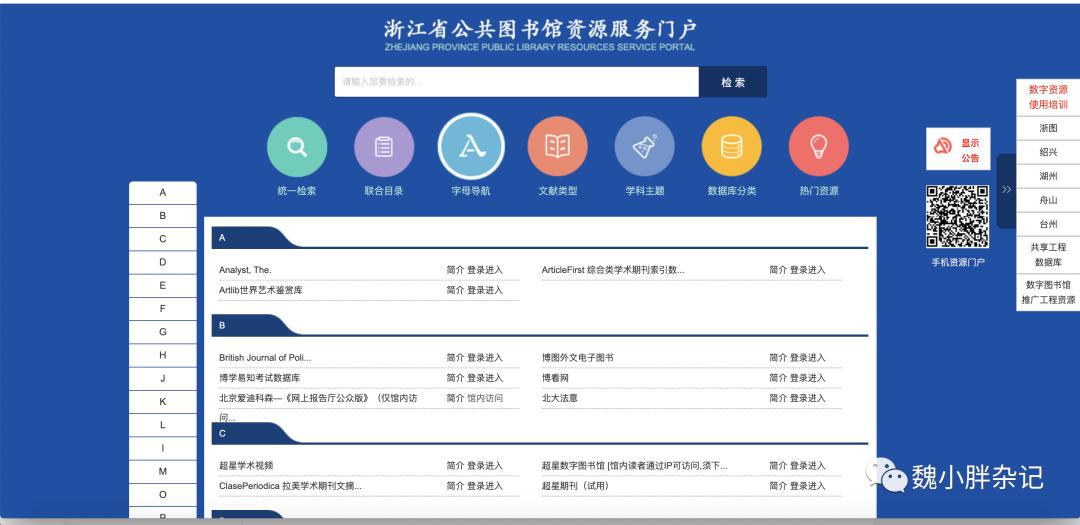Jump to letter O in the index

(x=163, y=495)
